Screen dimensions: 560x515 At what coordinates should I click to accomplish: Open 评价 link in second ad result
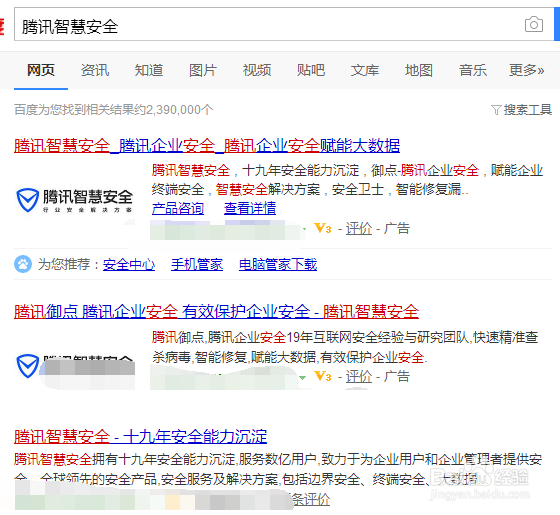(x=359, y=377)
